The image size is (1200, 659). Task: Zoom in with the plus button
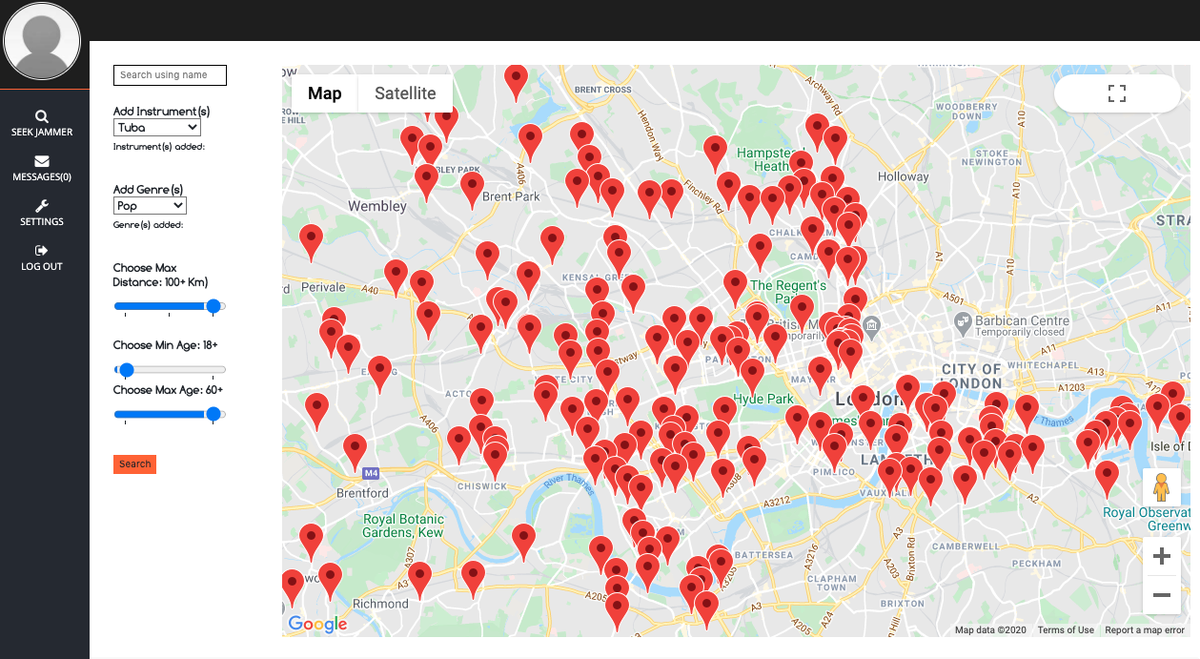coord(1161,557)
